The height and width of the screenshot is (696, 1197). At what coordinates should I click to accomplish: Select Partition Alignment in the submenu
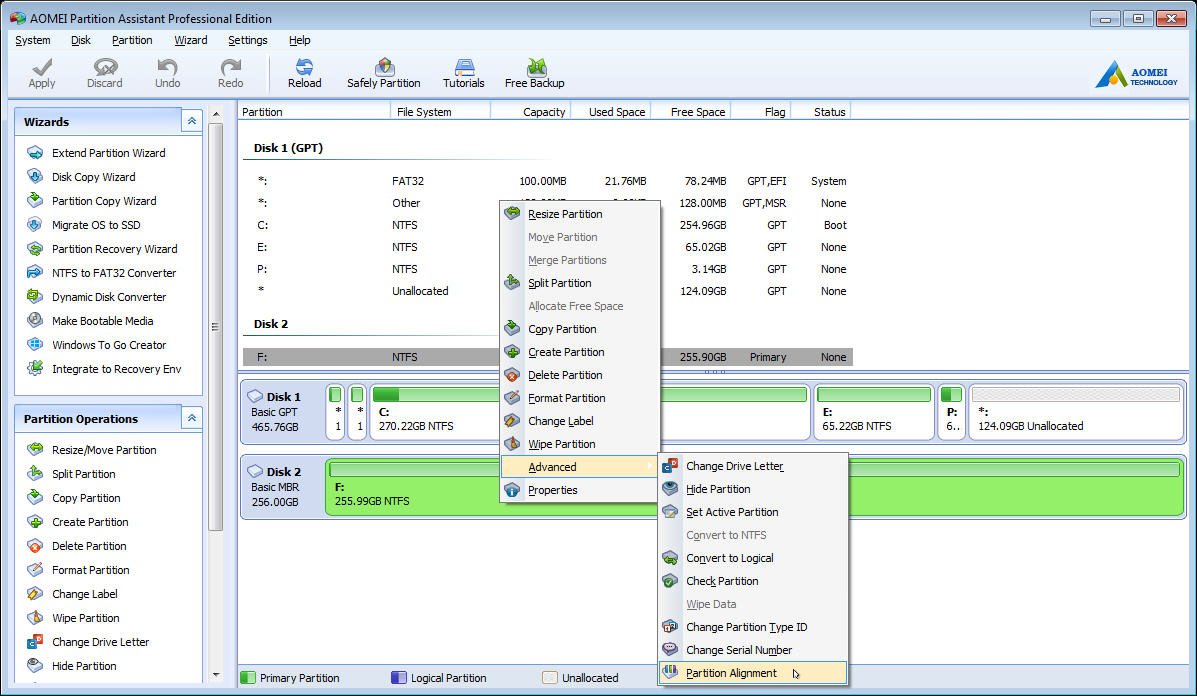[x=731, y=673]
